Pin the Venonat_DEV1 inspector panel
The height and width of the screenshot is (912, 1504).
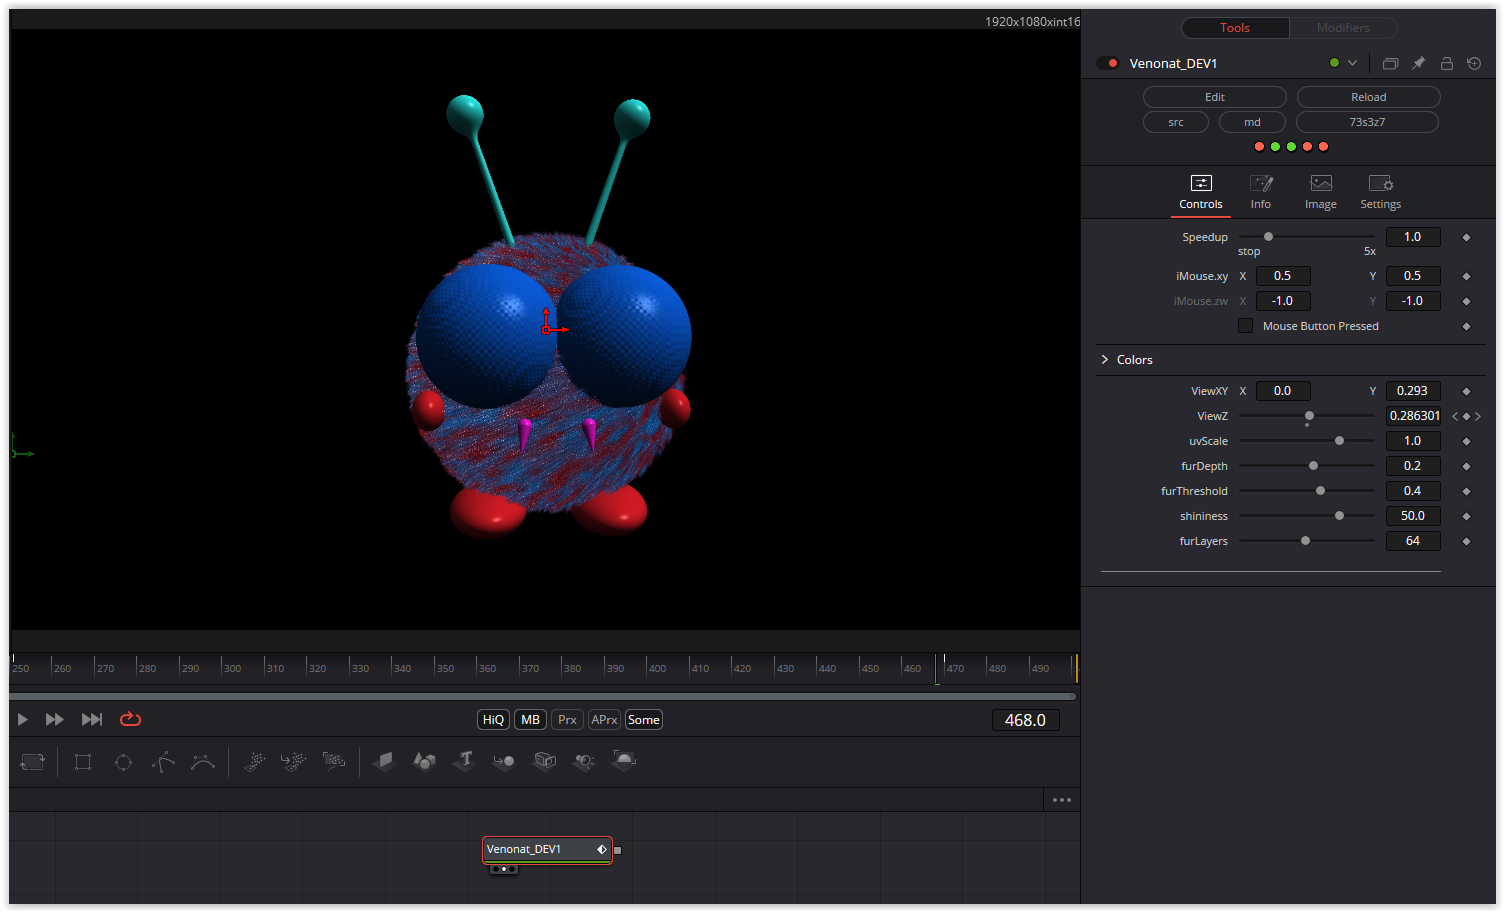[x=1418, y=63]
